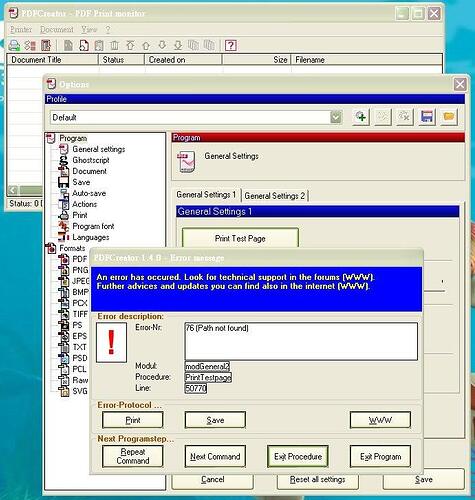Image resolution: width=475 pixels, height=500 pixels.
Task: Click the Exit Procedure button
Action: pos(298,456)
